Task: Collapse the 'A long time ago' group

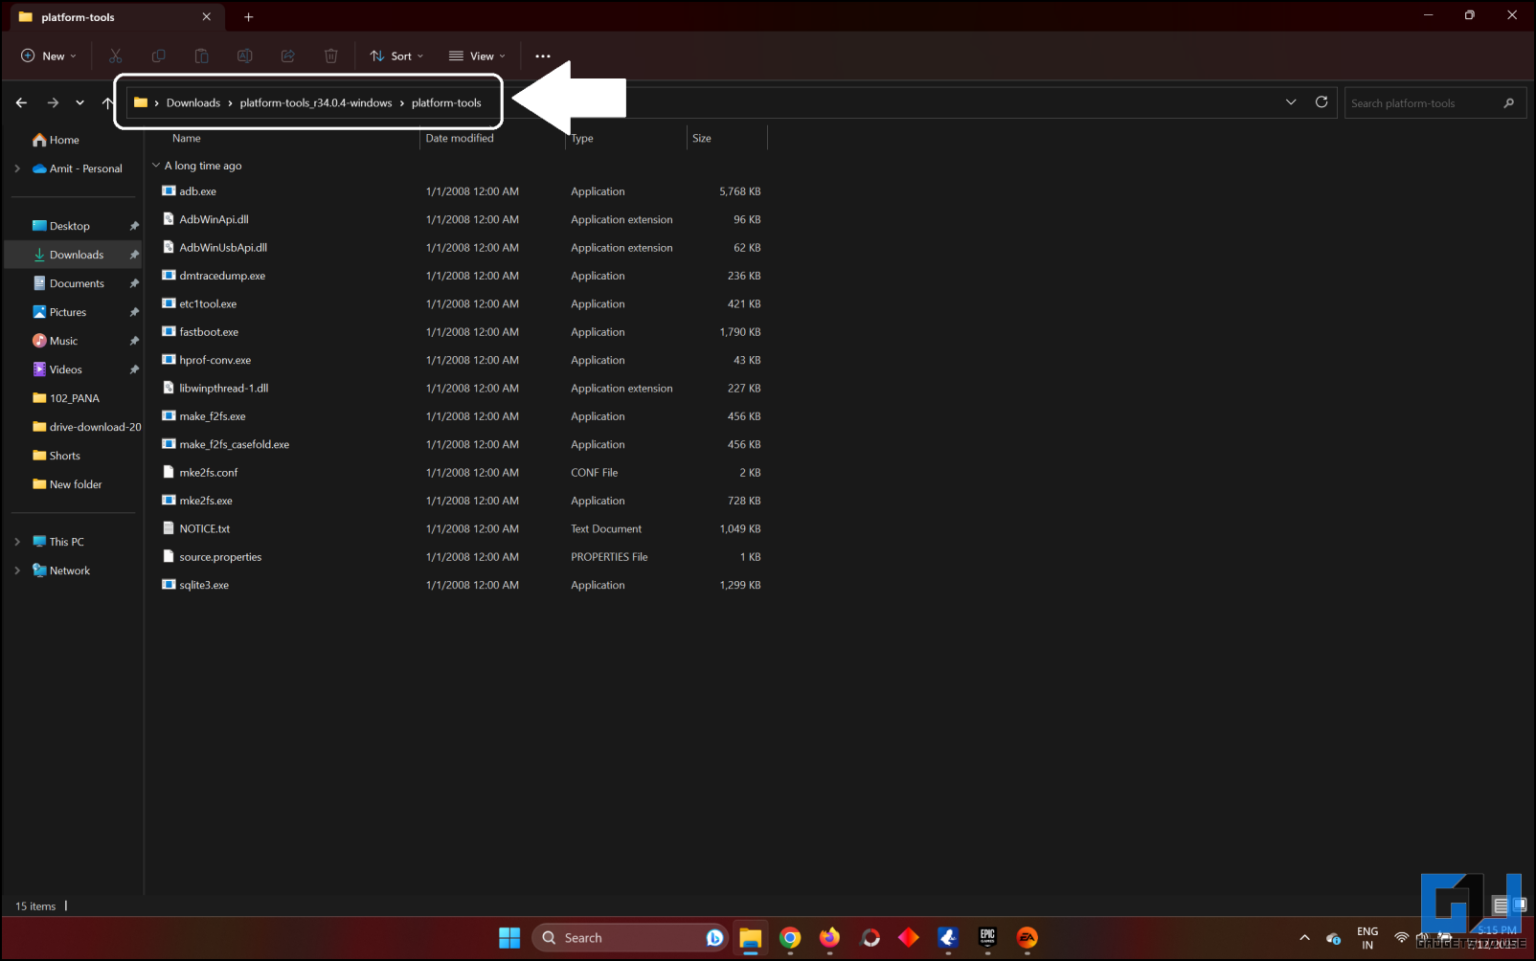Action: (156, 166)
